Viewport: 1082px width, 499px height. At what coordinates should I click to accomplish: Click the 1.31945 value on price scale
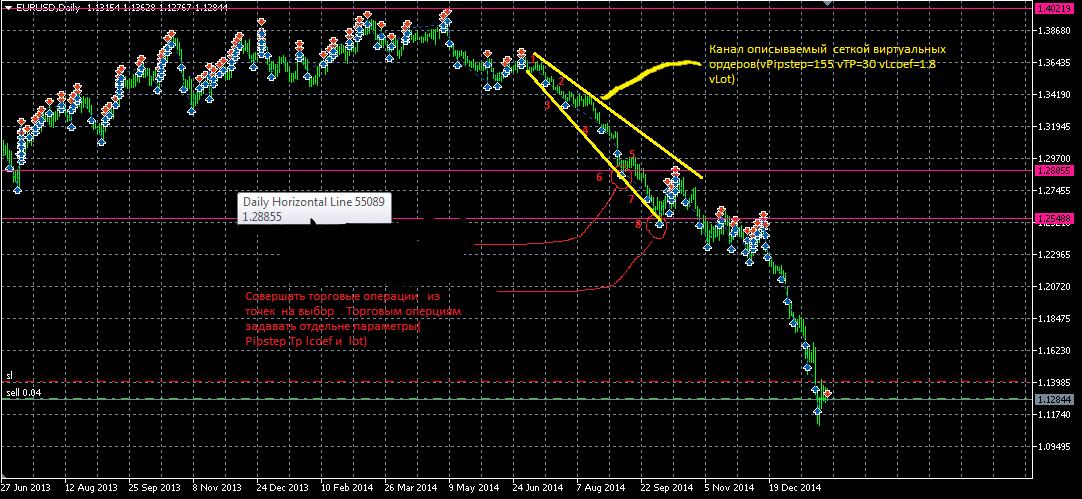1055,127
